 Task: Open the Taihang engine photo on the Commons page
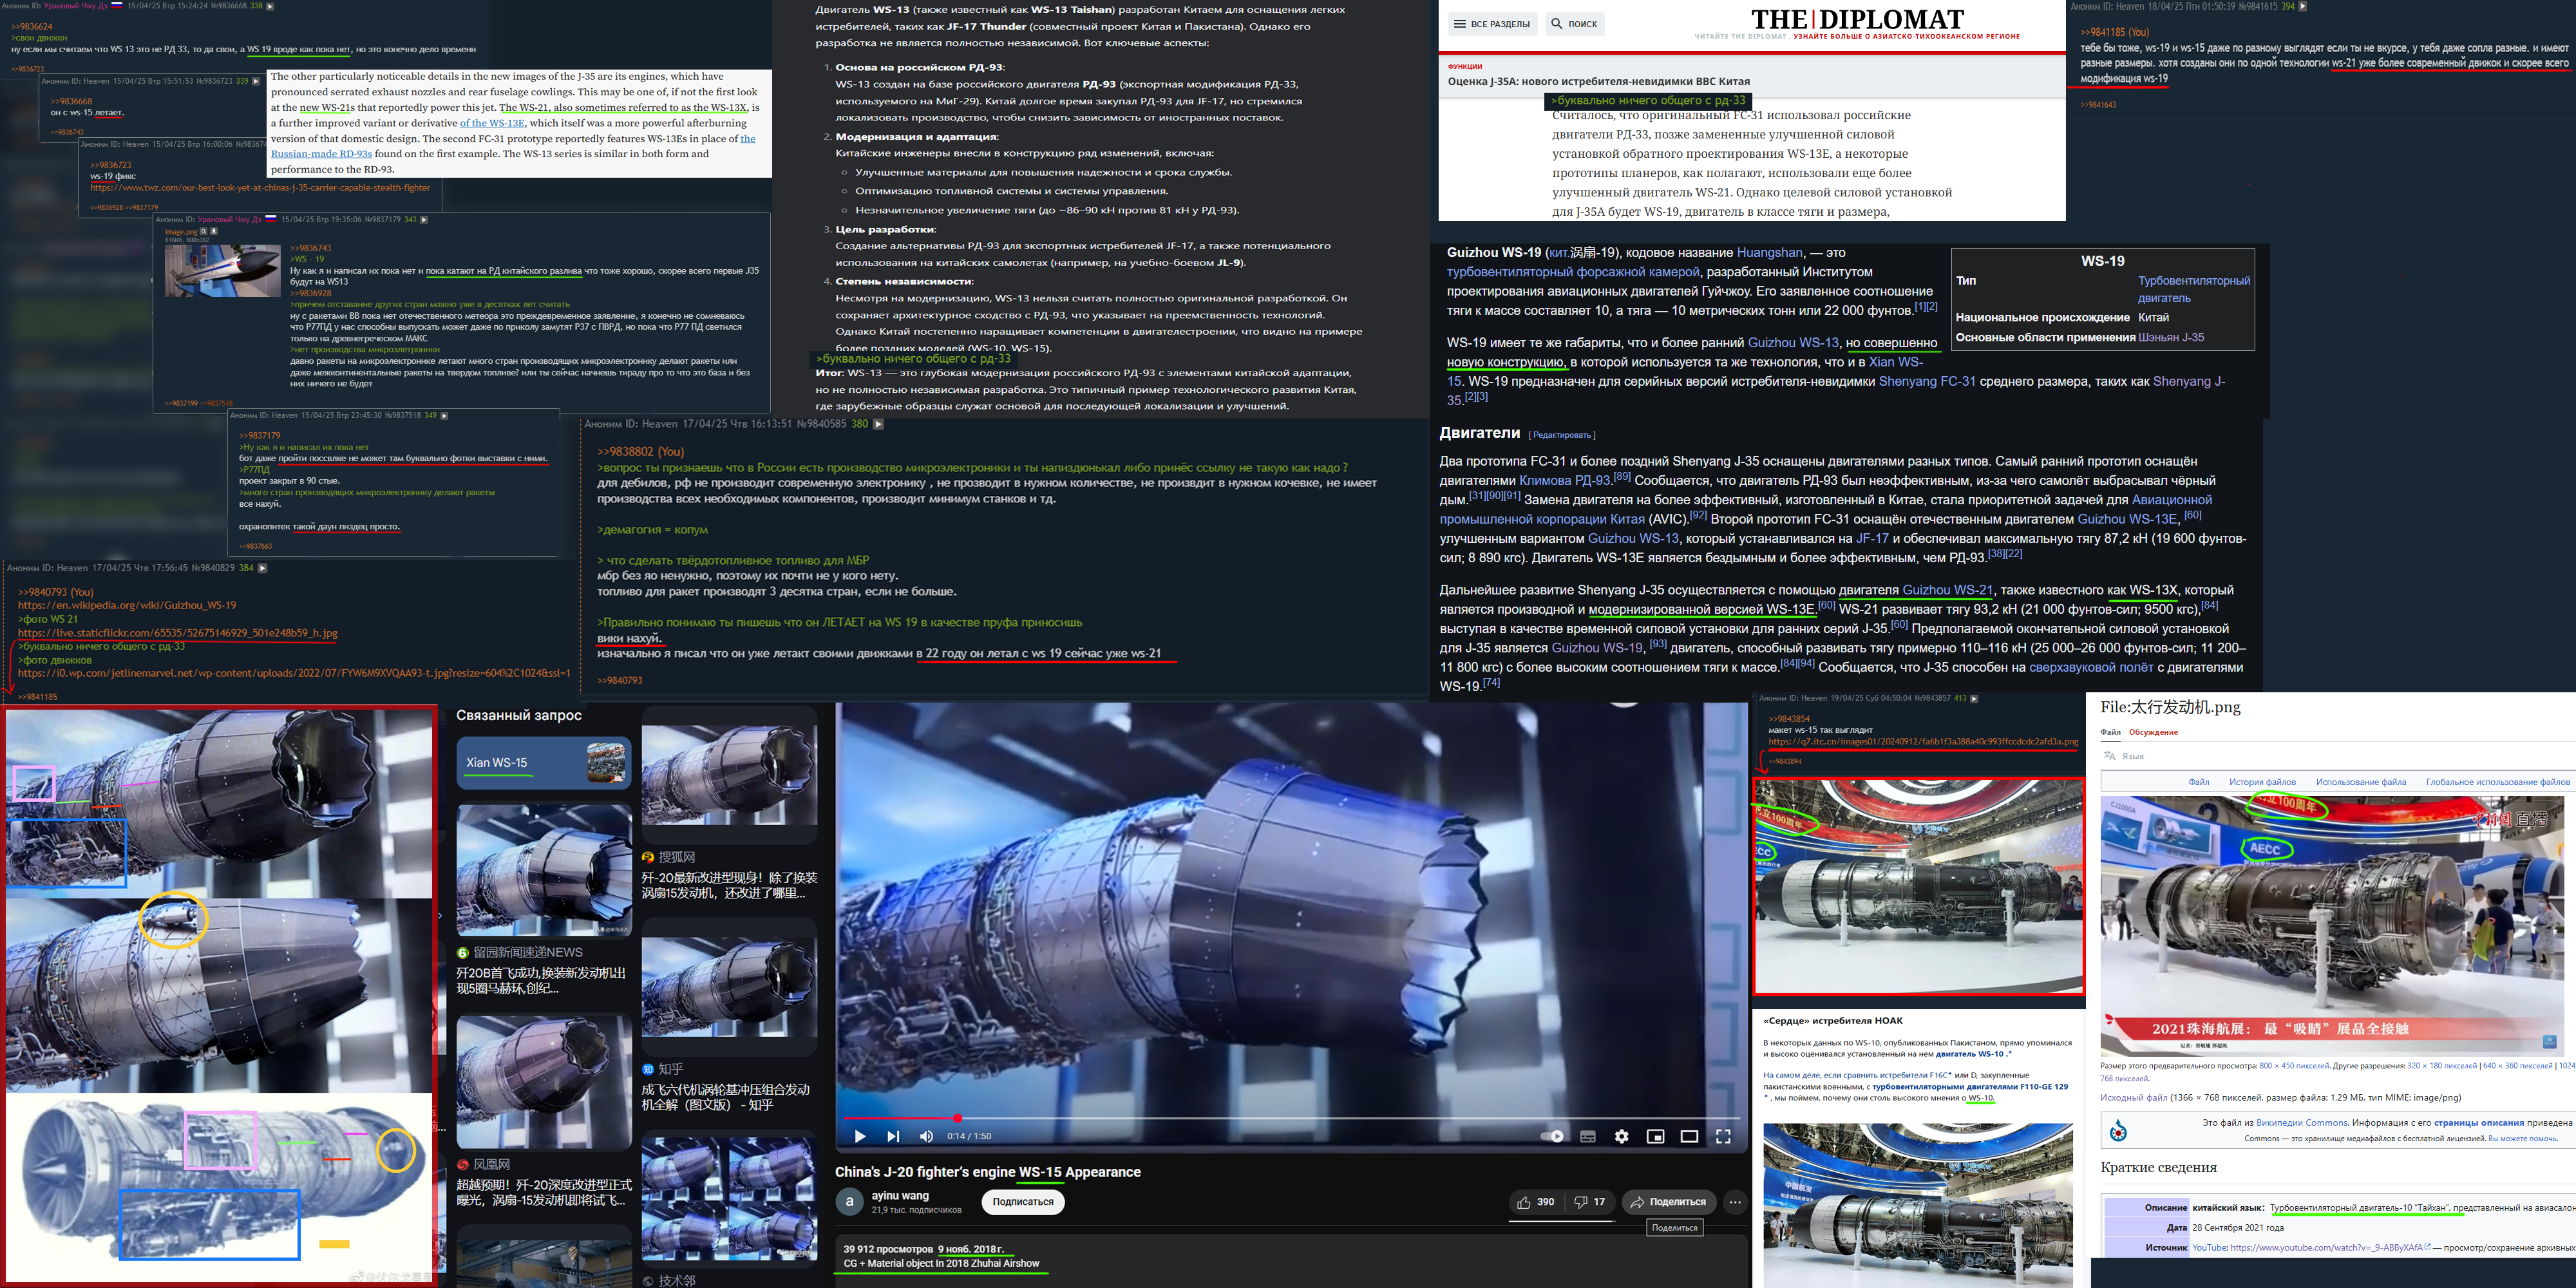click(x=2333, y=926)
